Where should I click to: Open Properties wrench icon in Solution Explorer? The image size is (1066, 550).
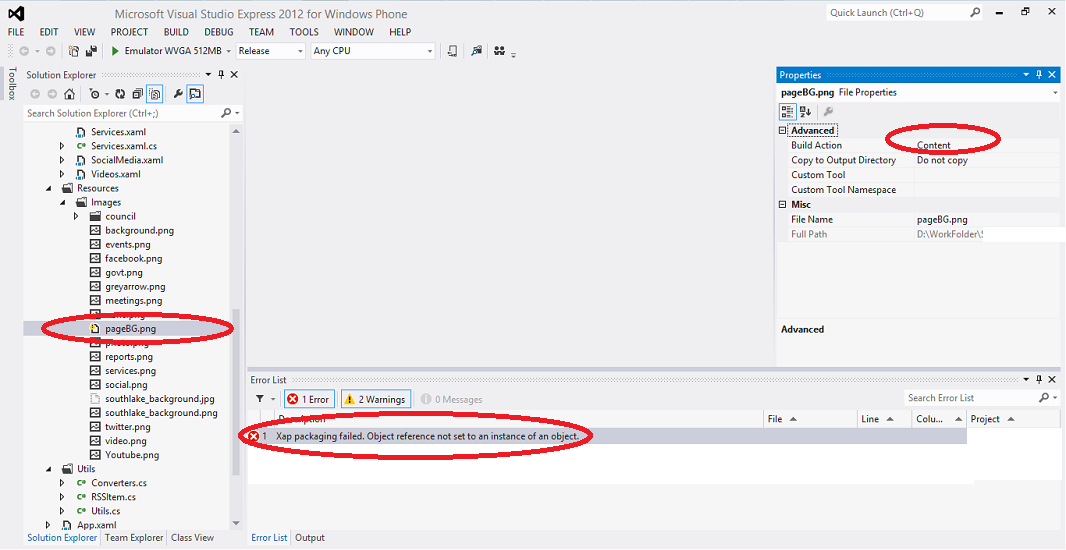(178, 94)
